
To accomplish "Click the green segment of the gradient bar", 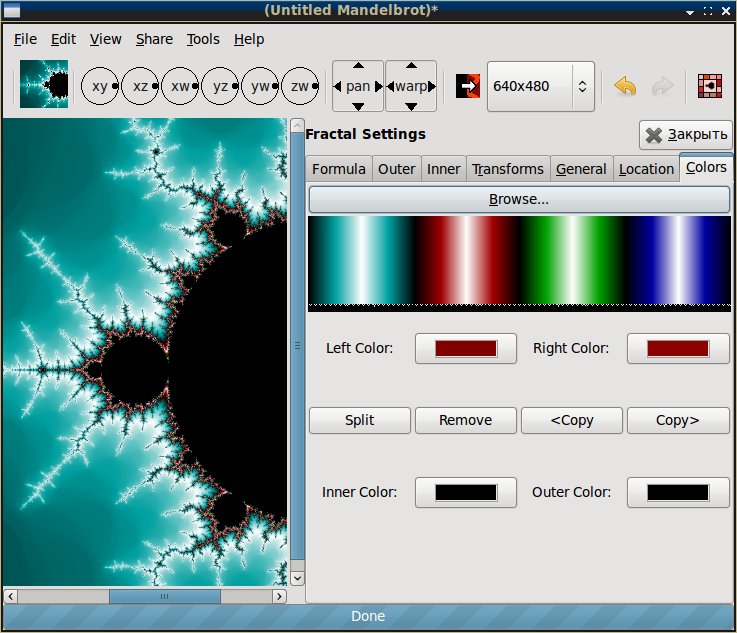I will point(572,260).
